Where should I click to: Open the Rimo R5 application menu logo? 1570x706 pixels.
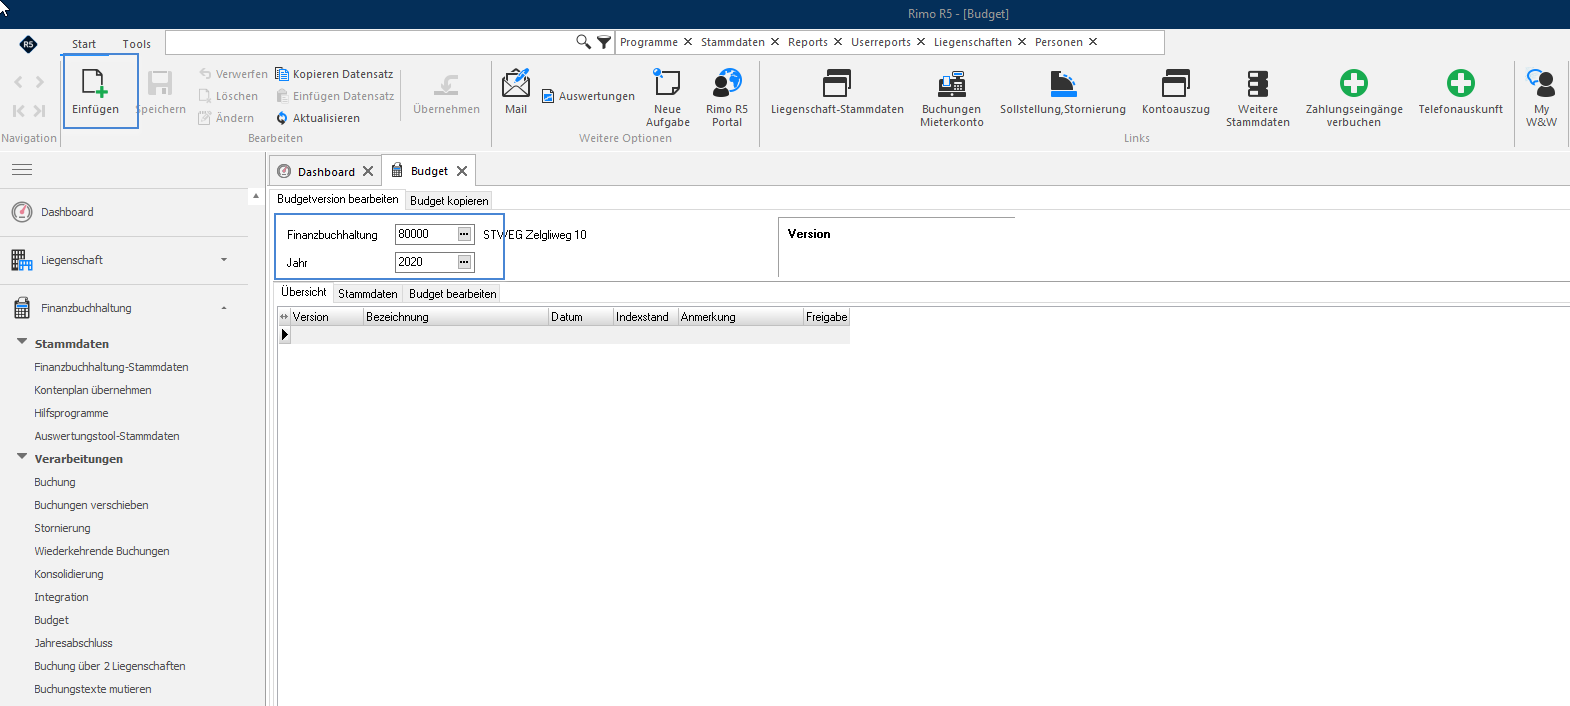(x=28, y=43)
